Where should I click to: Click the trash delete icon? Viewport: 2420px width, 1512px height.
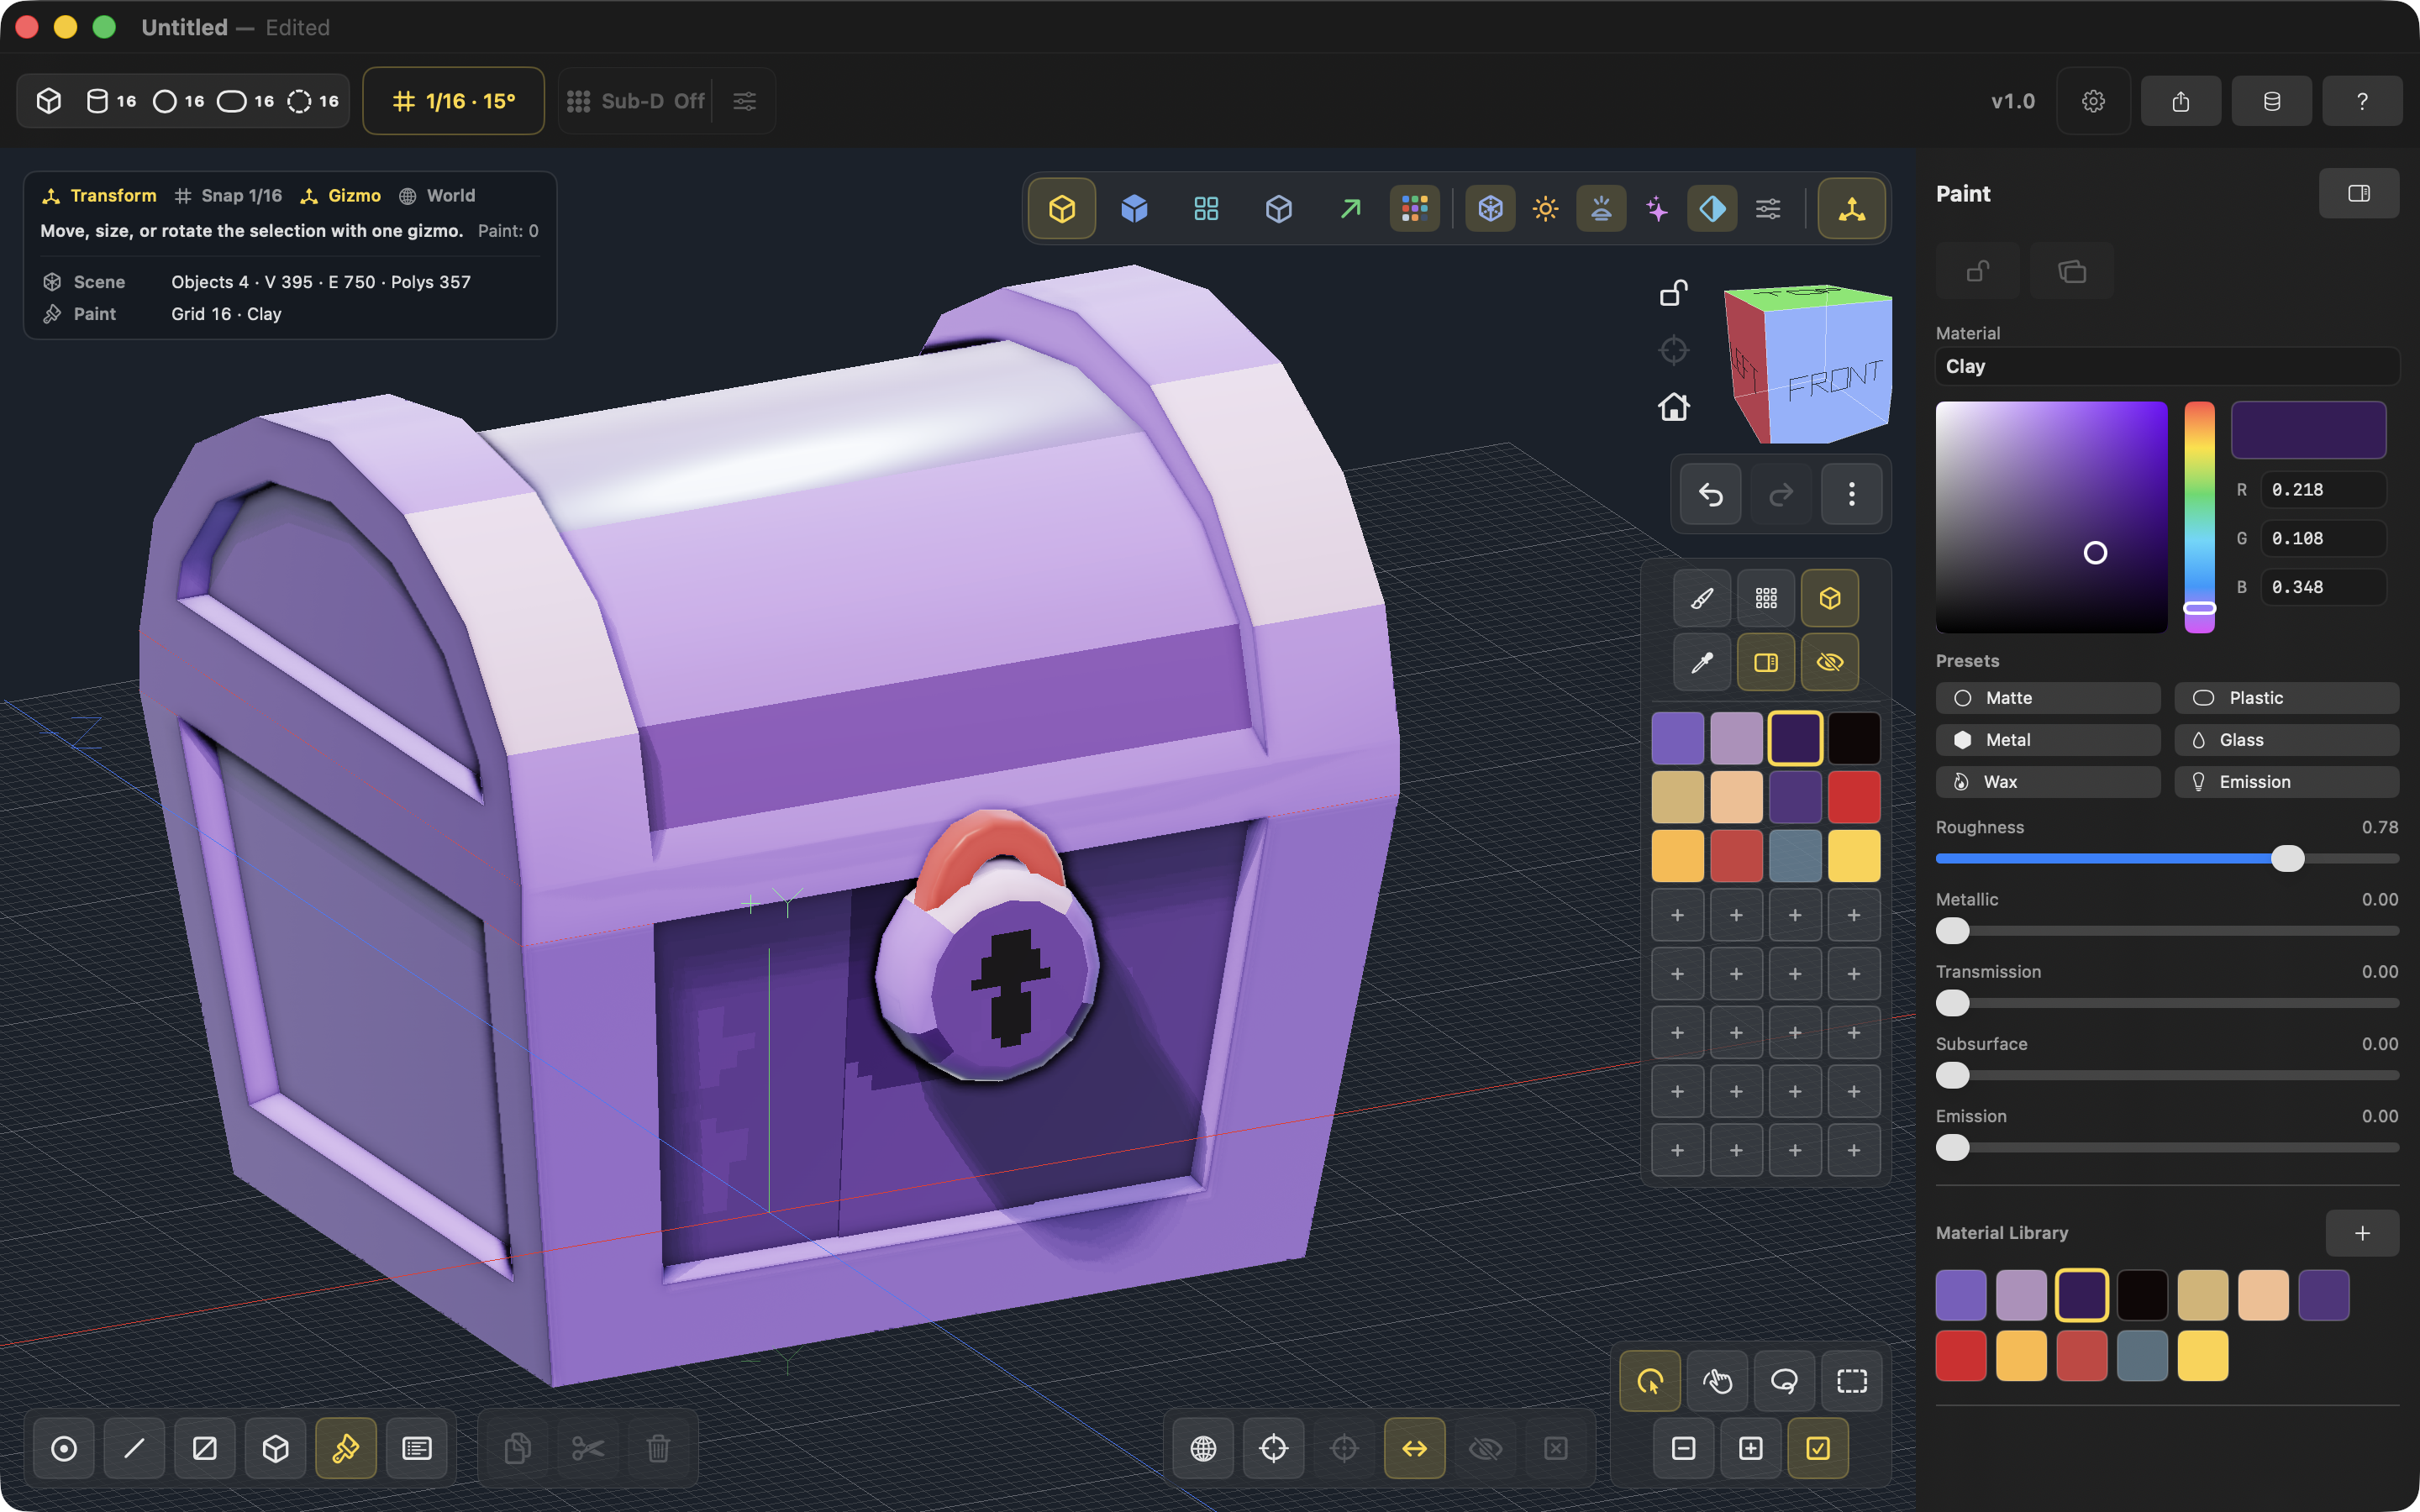point(658,1448)
